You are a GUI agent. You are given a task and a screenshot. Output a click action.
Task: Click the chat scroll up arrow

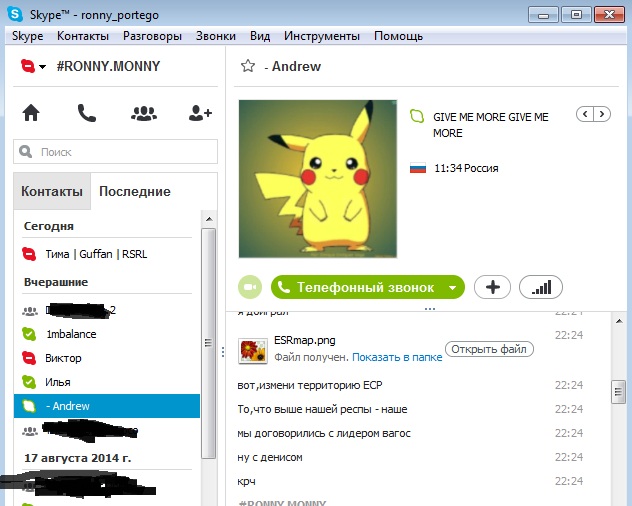pos(619,321)
